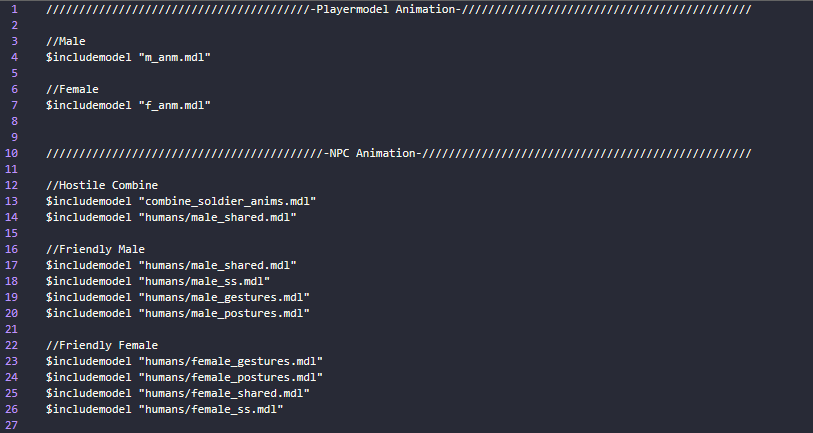Image resolution: width=813 pixels, height=433 pixels.
Task: Click the "combine_soldier_anims.mdl" string
Action: 225,201
